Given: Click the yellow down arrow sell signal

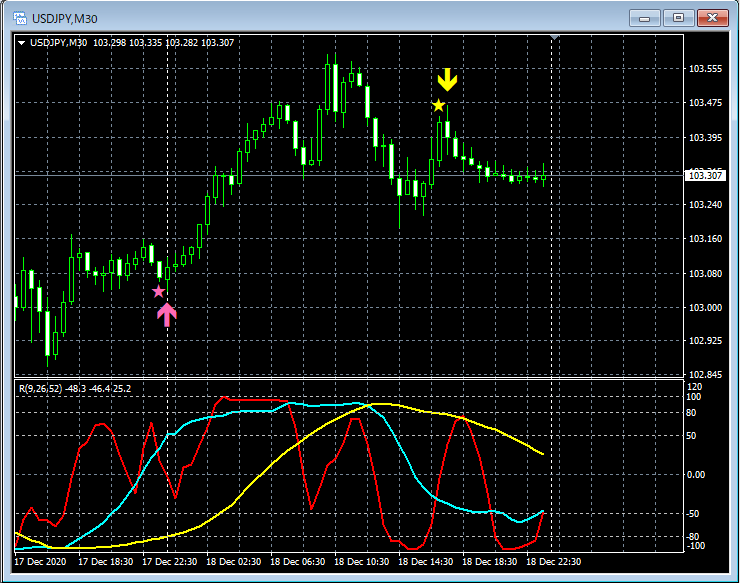Looking at the screenshot, I should tap(447, 80).
